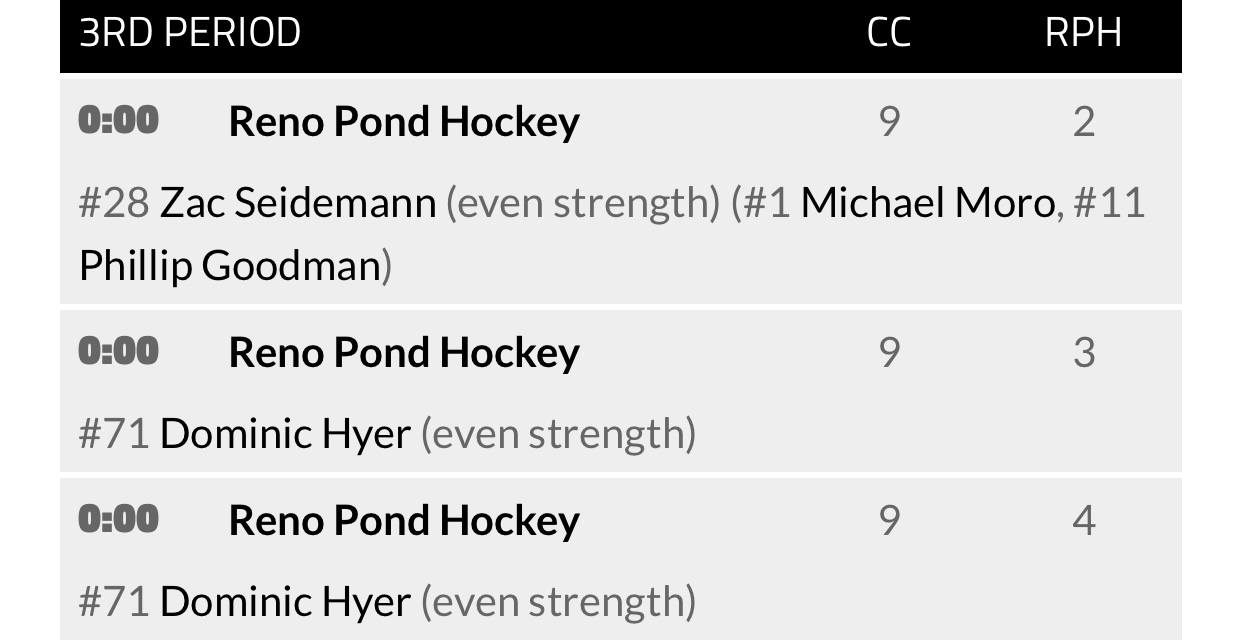Open Zac Seidemann's player link
The width and height of the screenshot is (1242, 644).
pyautogui.click(x=298, y=203)
